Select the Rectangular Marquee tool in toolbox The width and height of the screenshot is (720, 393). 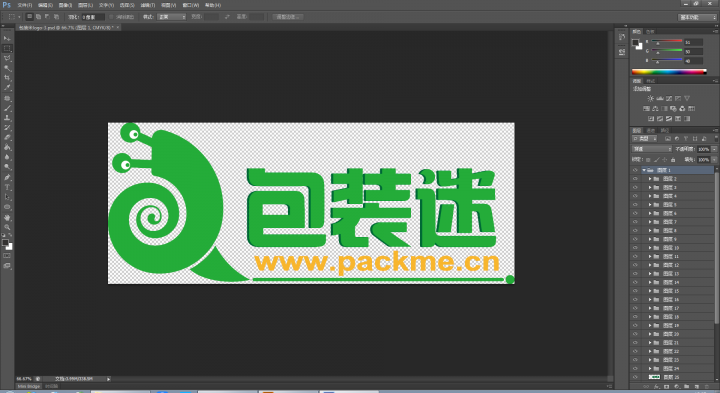click(7, 48)
